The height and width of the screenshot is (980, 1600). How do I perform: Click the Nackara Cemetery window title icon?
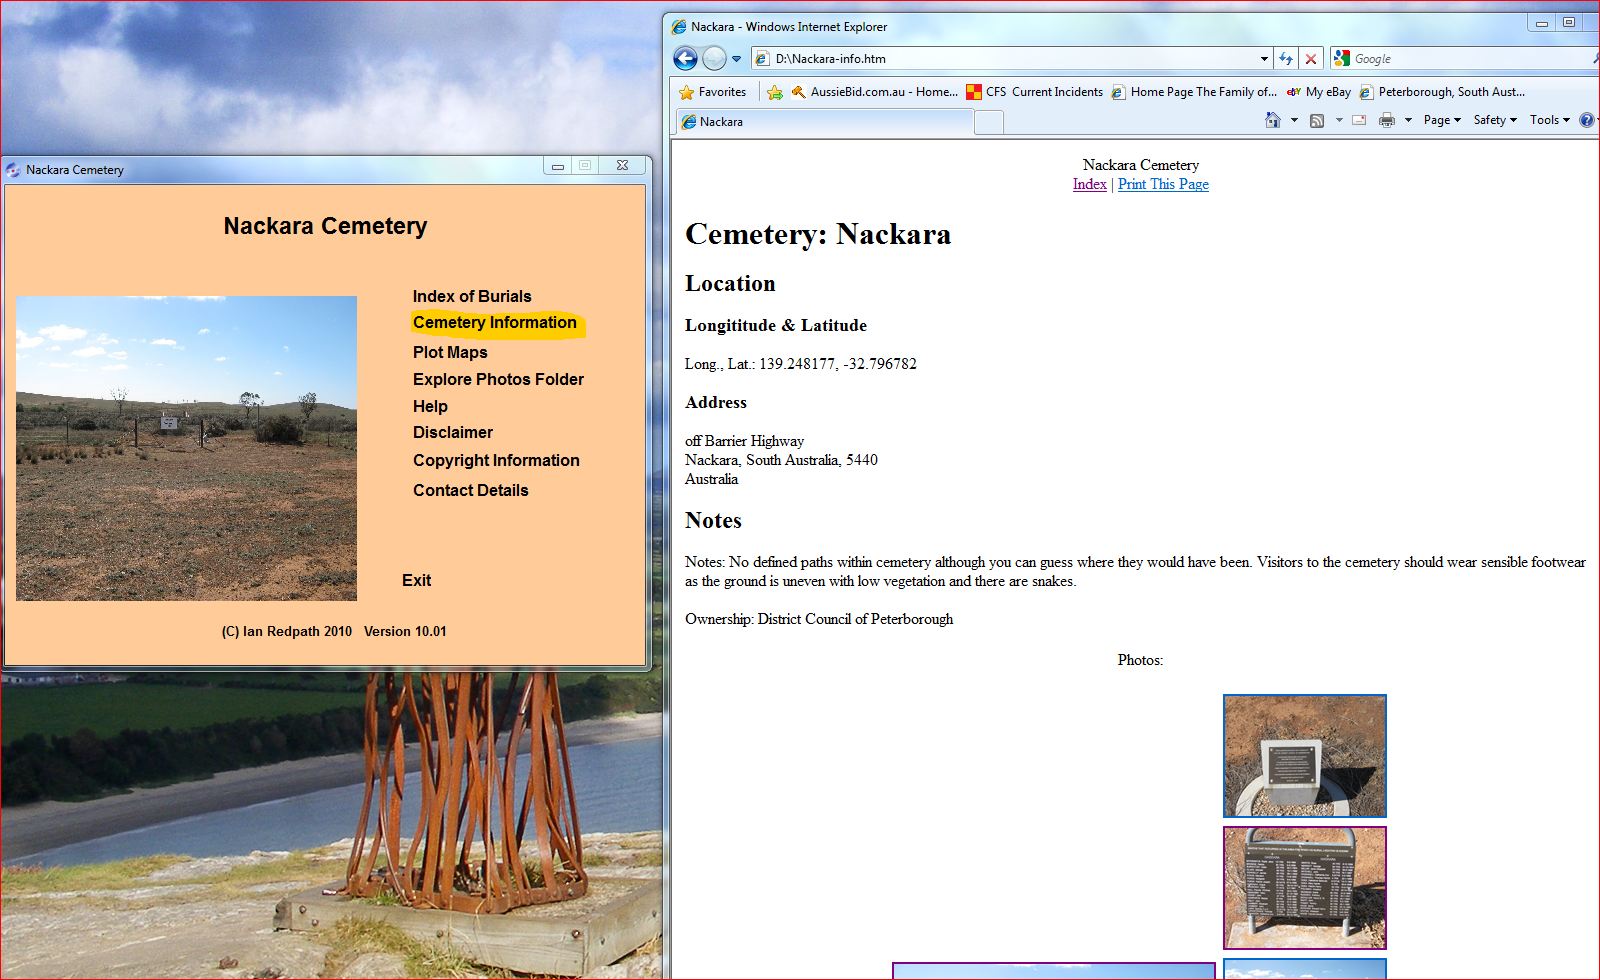(13, 170)
